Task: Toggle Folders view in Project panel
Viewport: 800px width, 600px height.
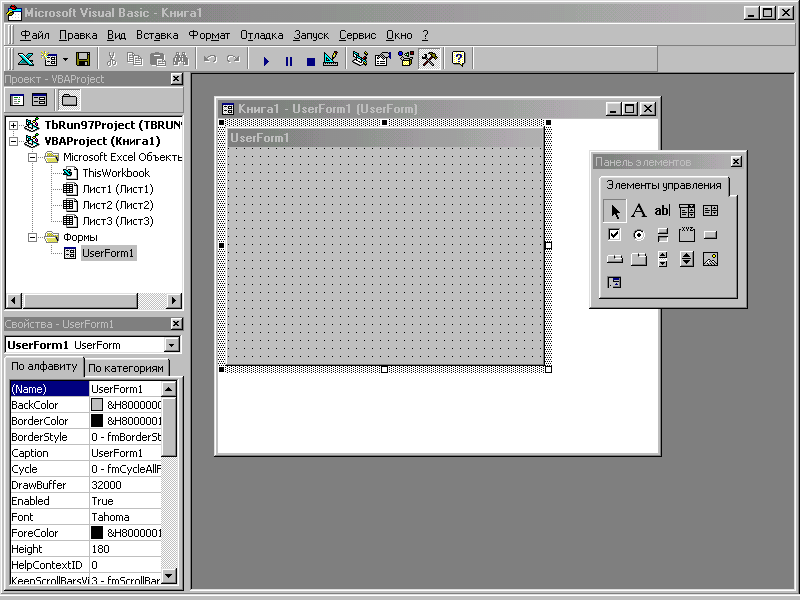Action: 69,100
